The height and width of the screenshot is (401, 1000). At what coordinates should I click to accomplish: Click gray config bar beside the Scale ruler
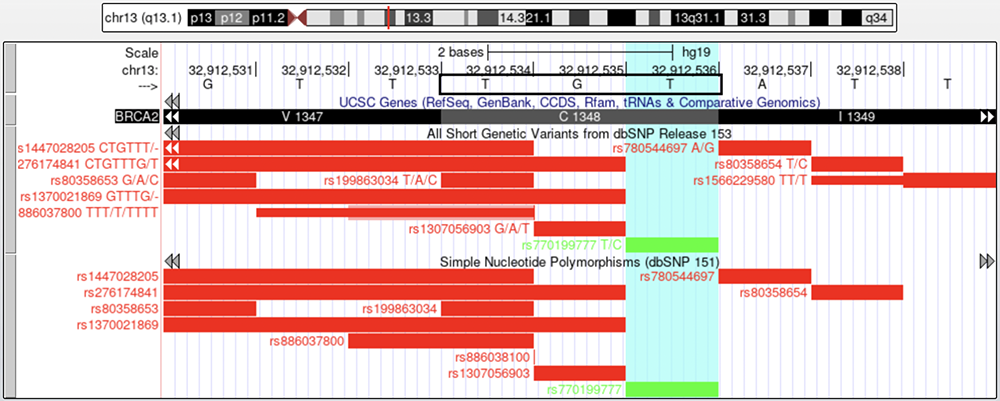(10, 68)
